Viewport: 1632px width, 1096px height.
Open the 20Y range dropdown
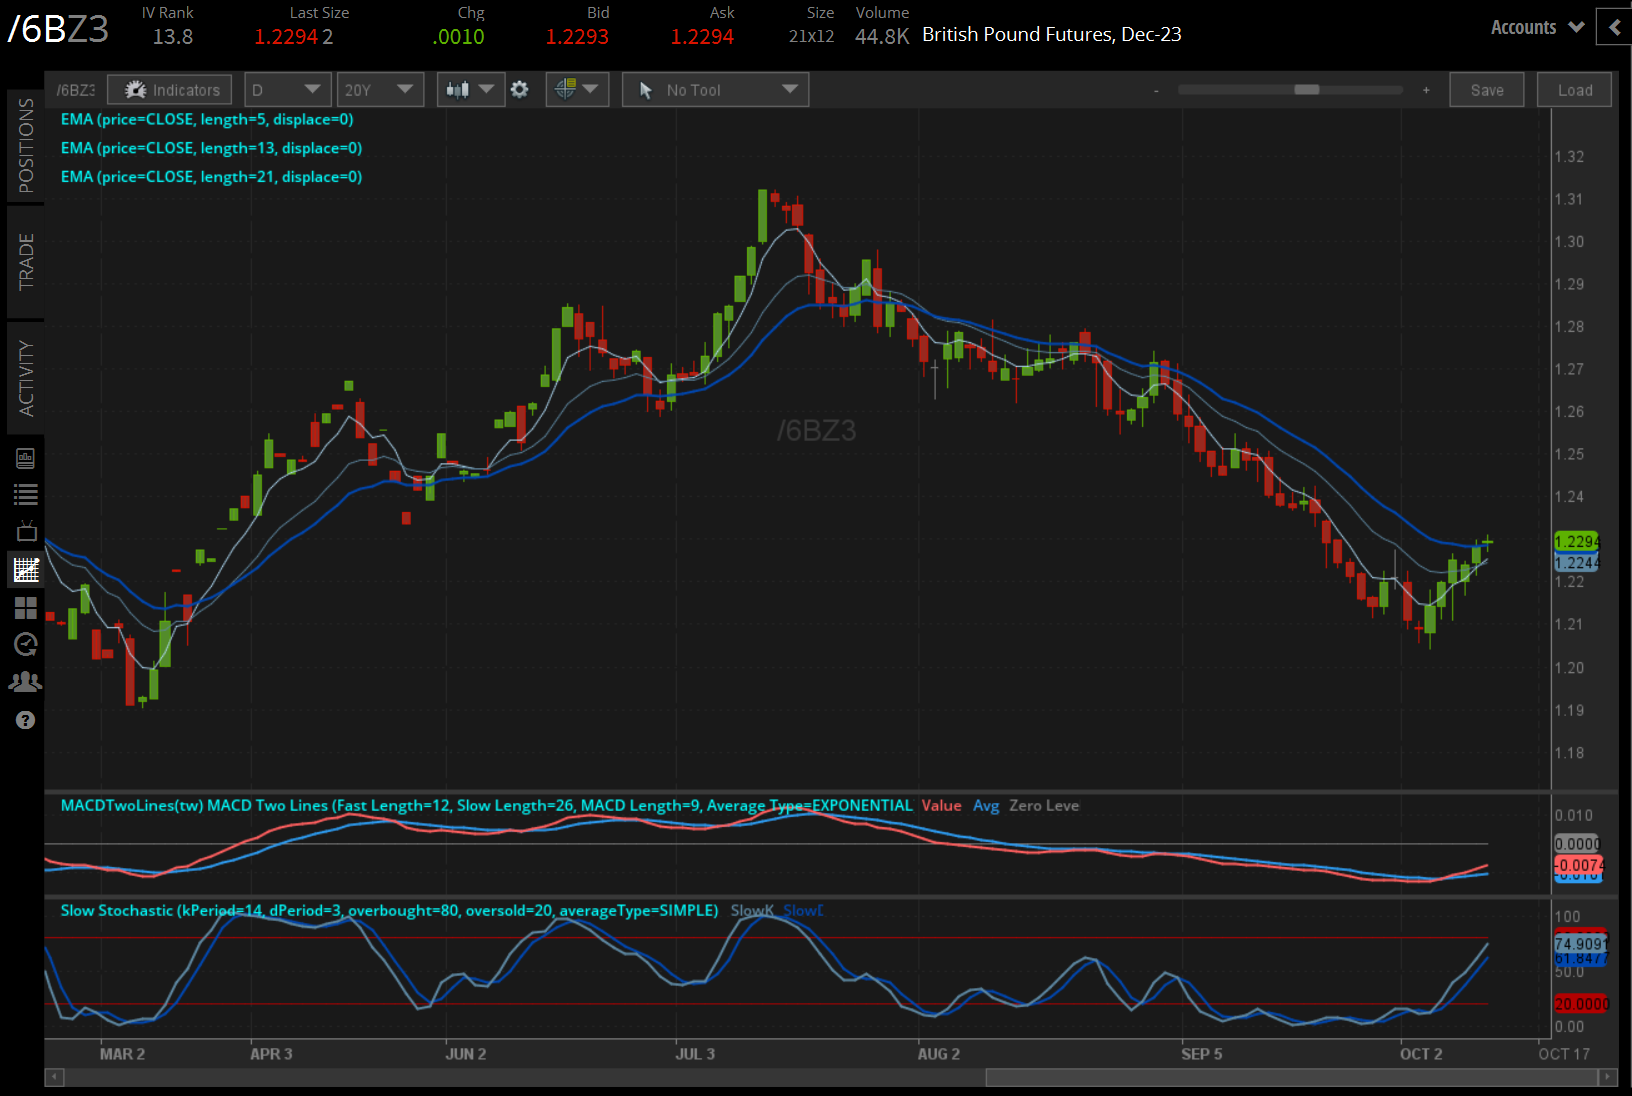(379, 90)
